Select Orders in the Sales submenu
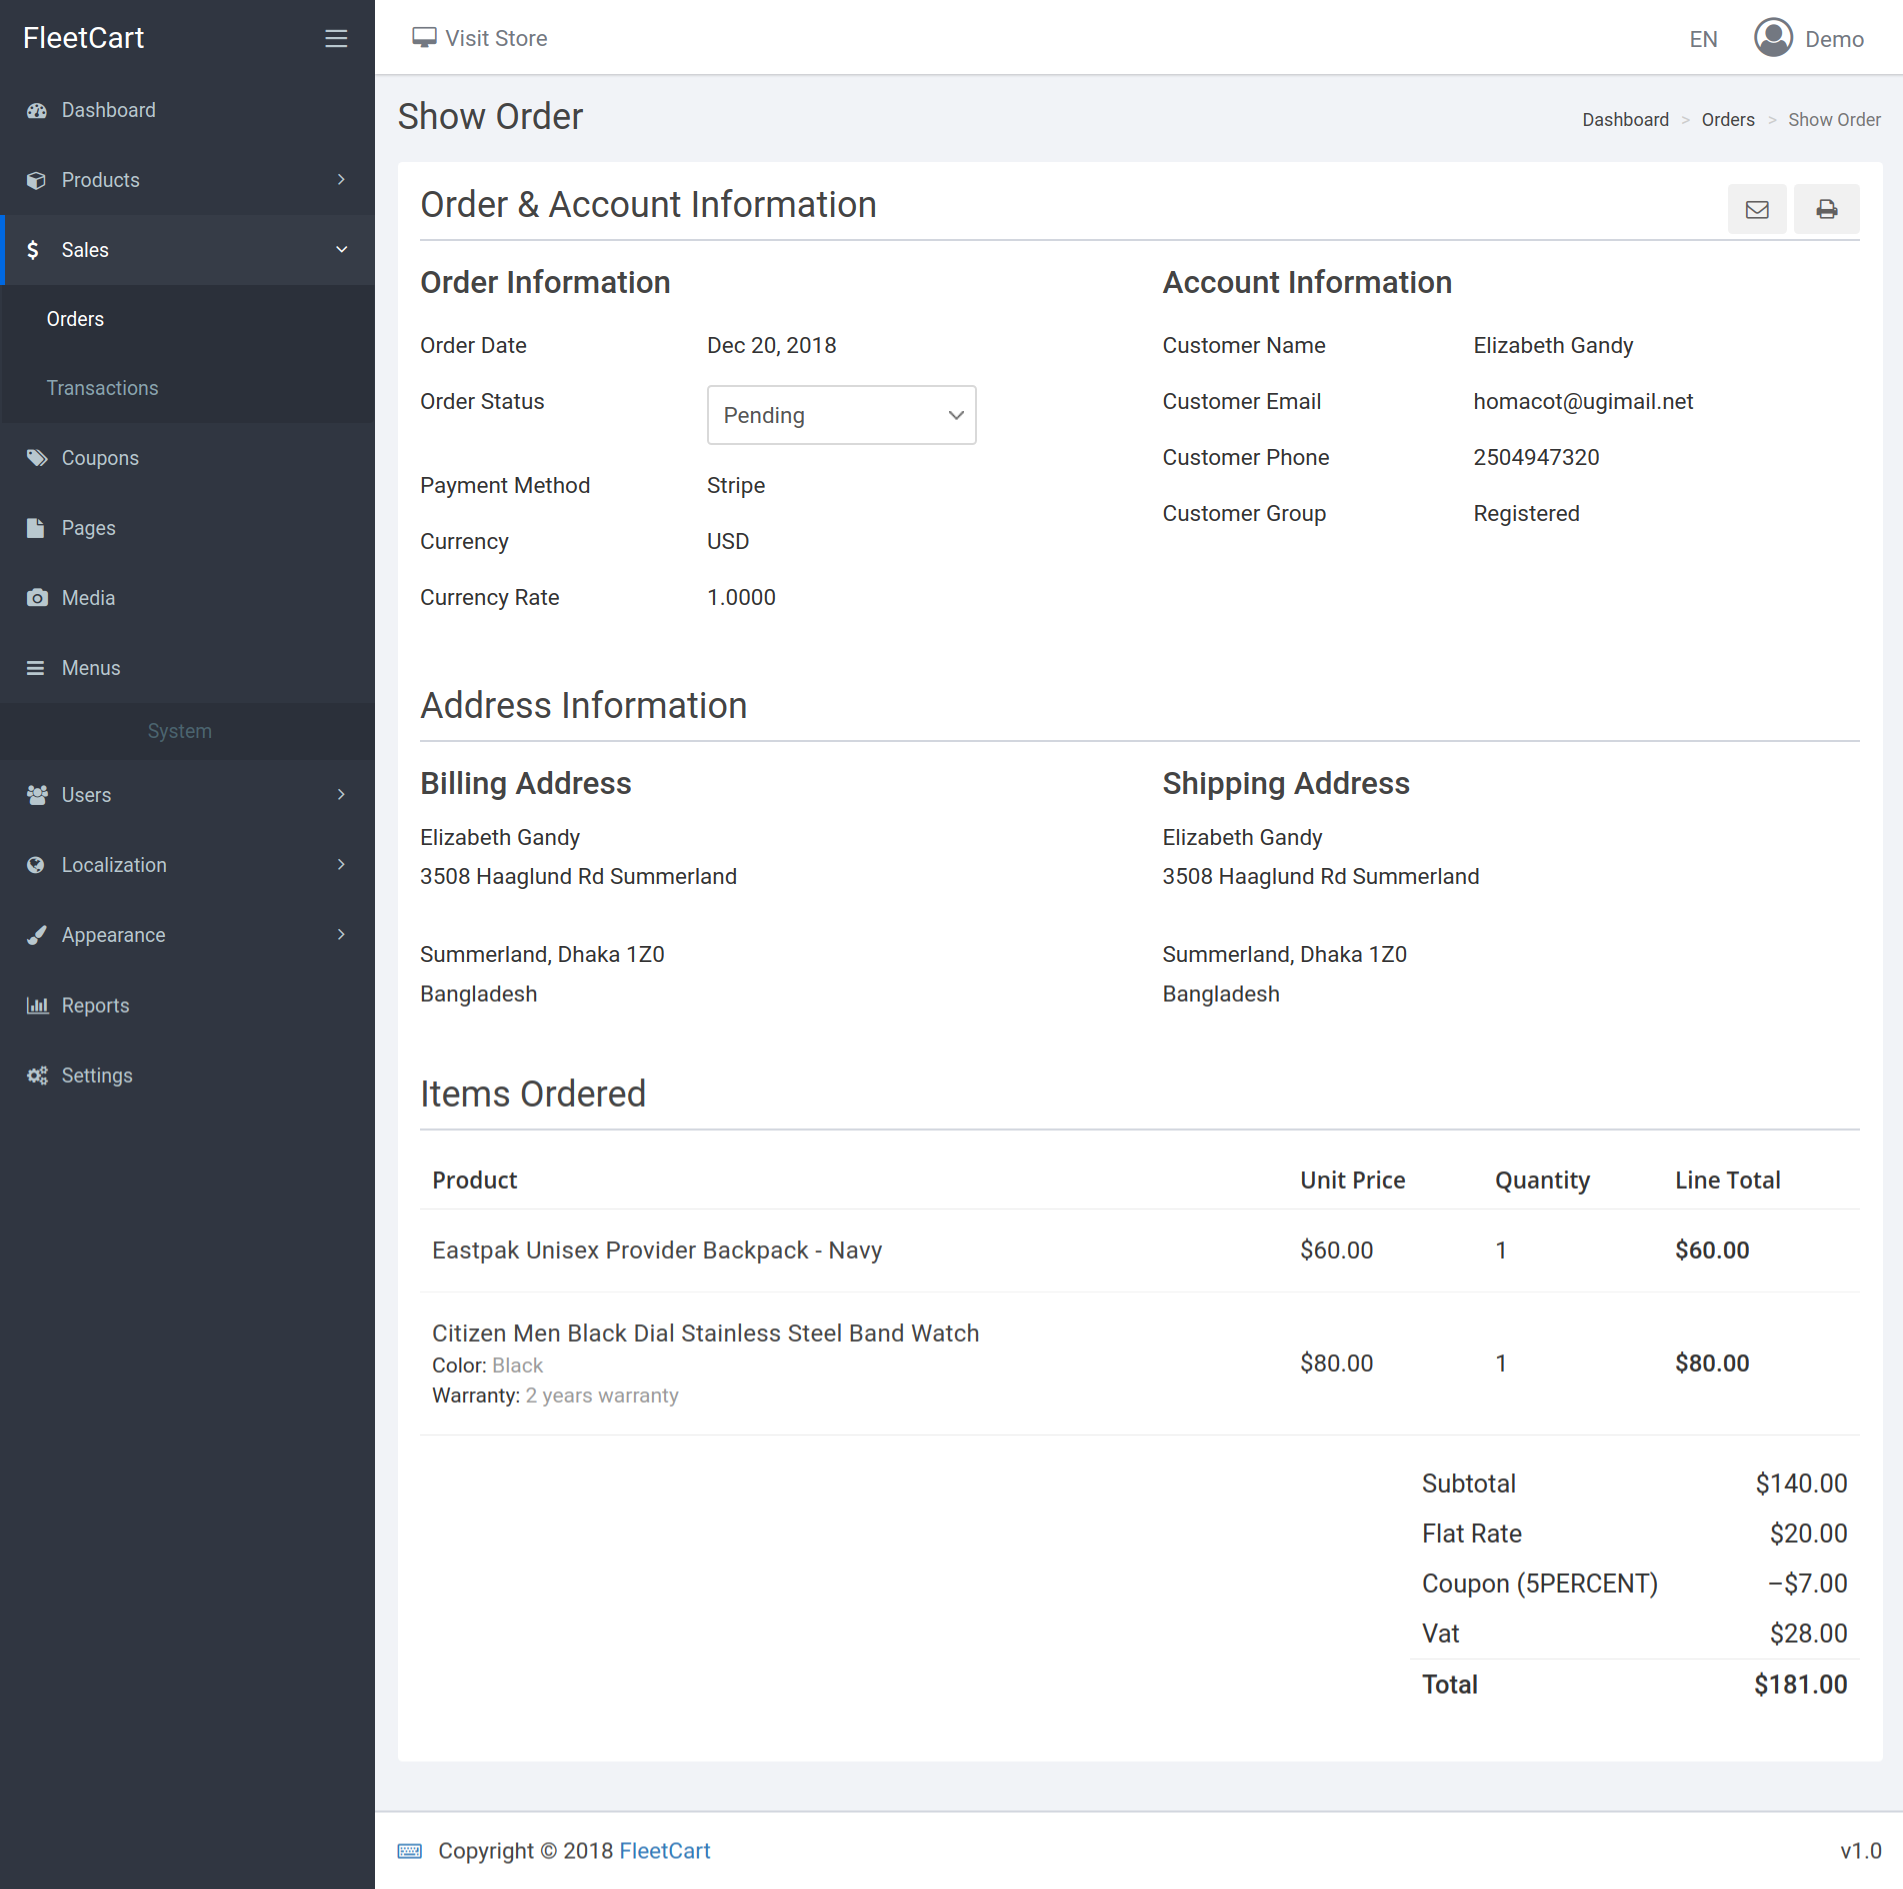The width and height of the screenshot is (1903, 1889). click(75, 319)
